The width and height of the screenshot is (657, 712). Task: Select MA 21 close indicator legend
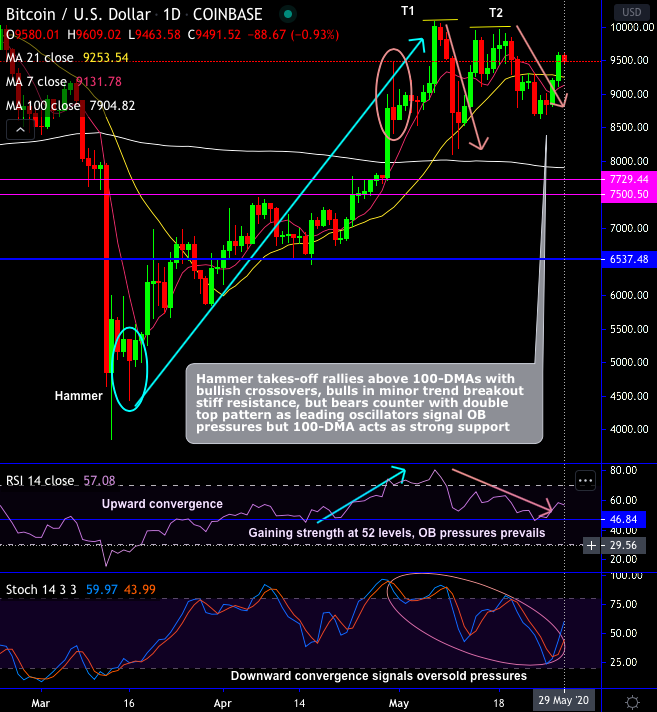click(40, 58)
